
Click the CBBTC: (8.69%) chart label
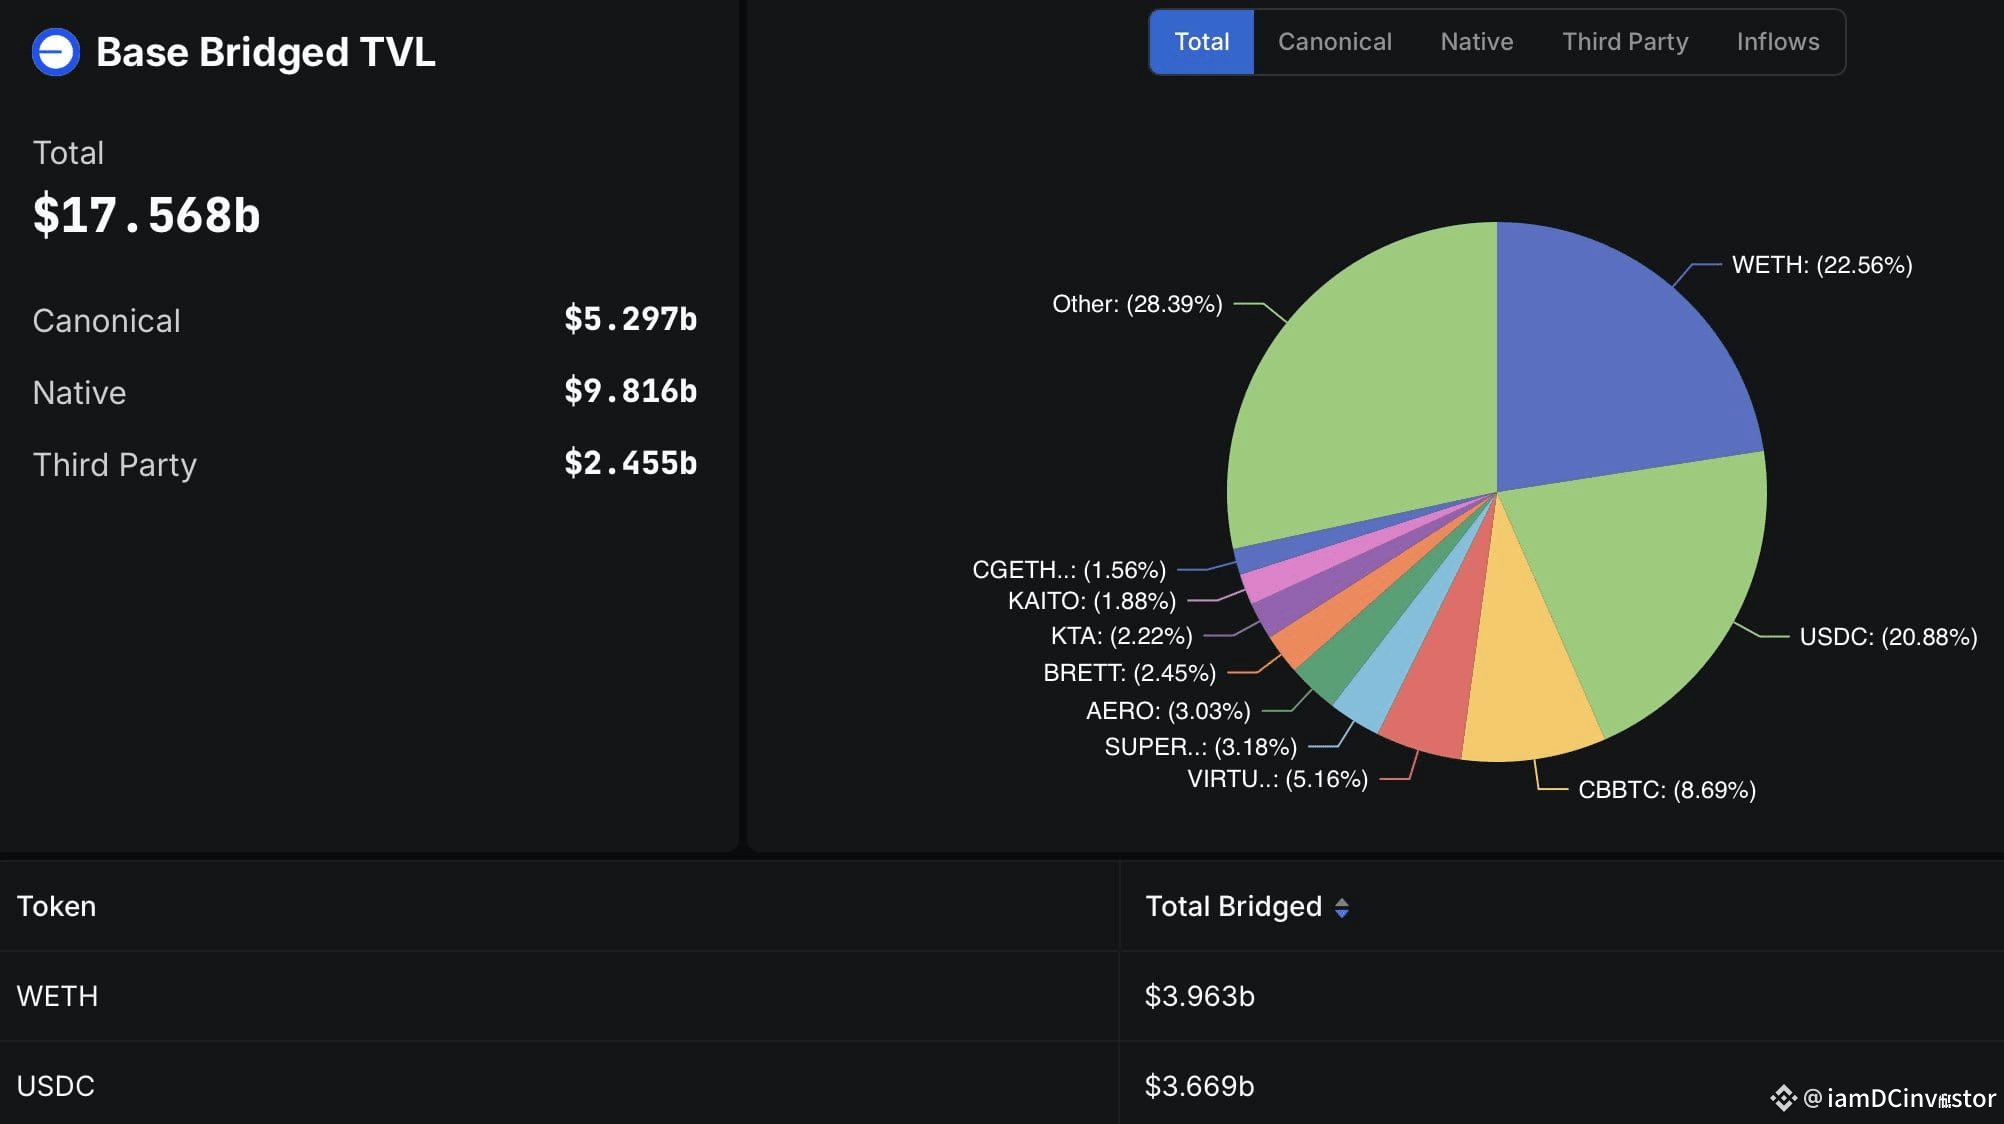[1667, 790]
